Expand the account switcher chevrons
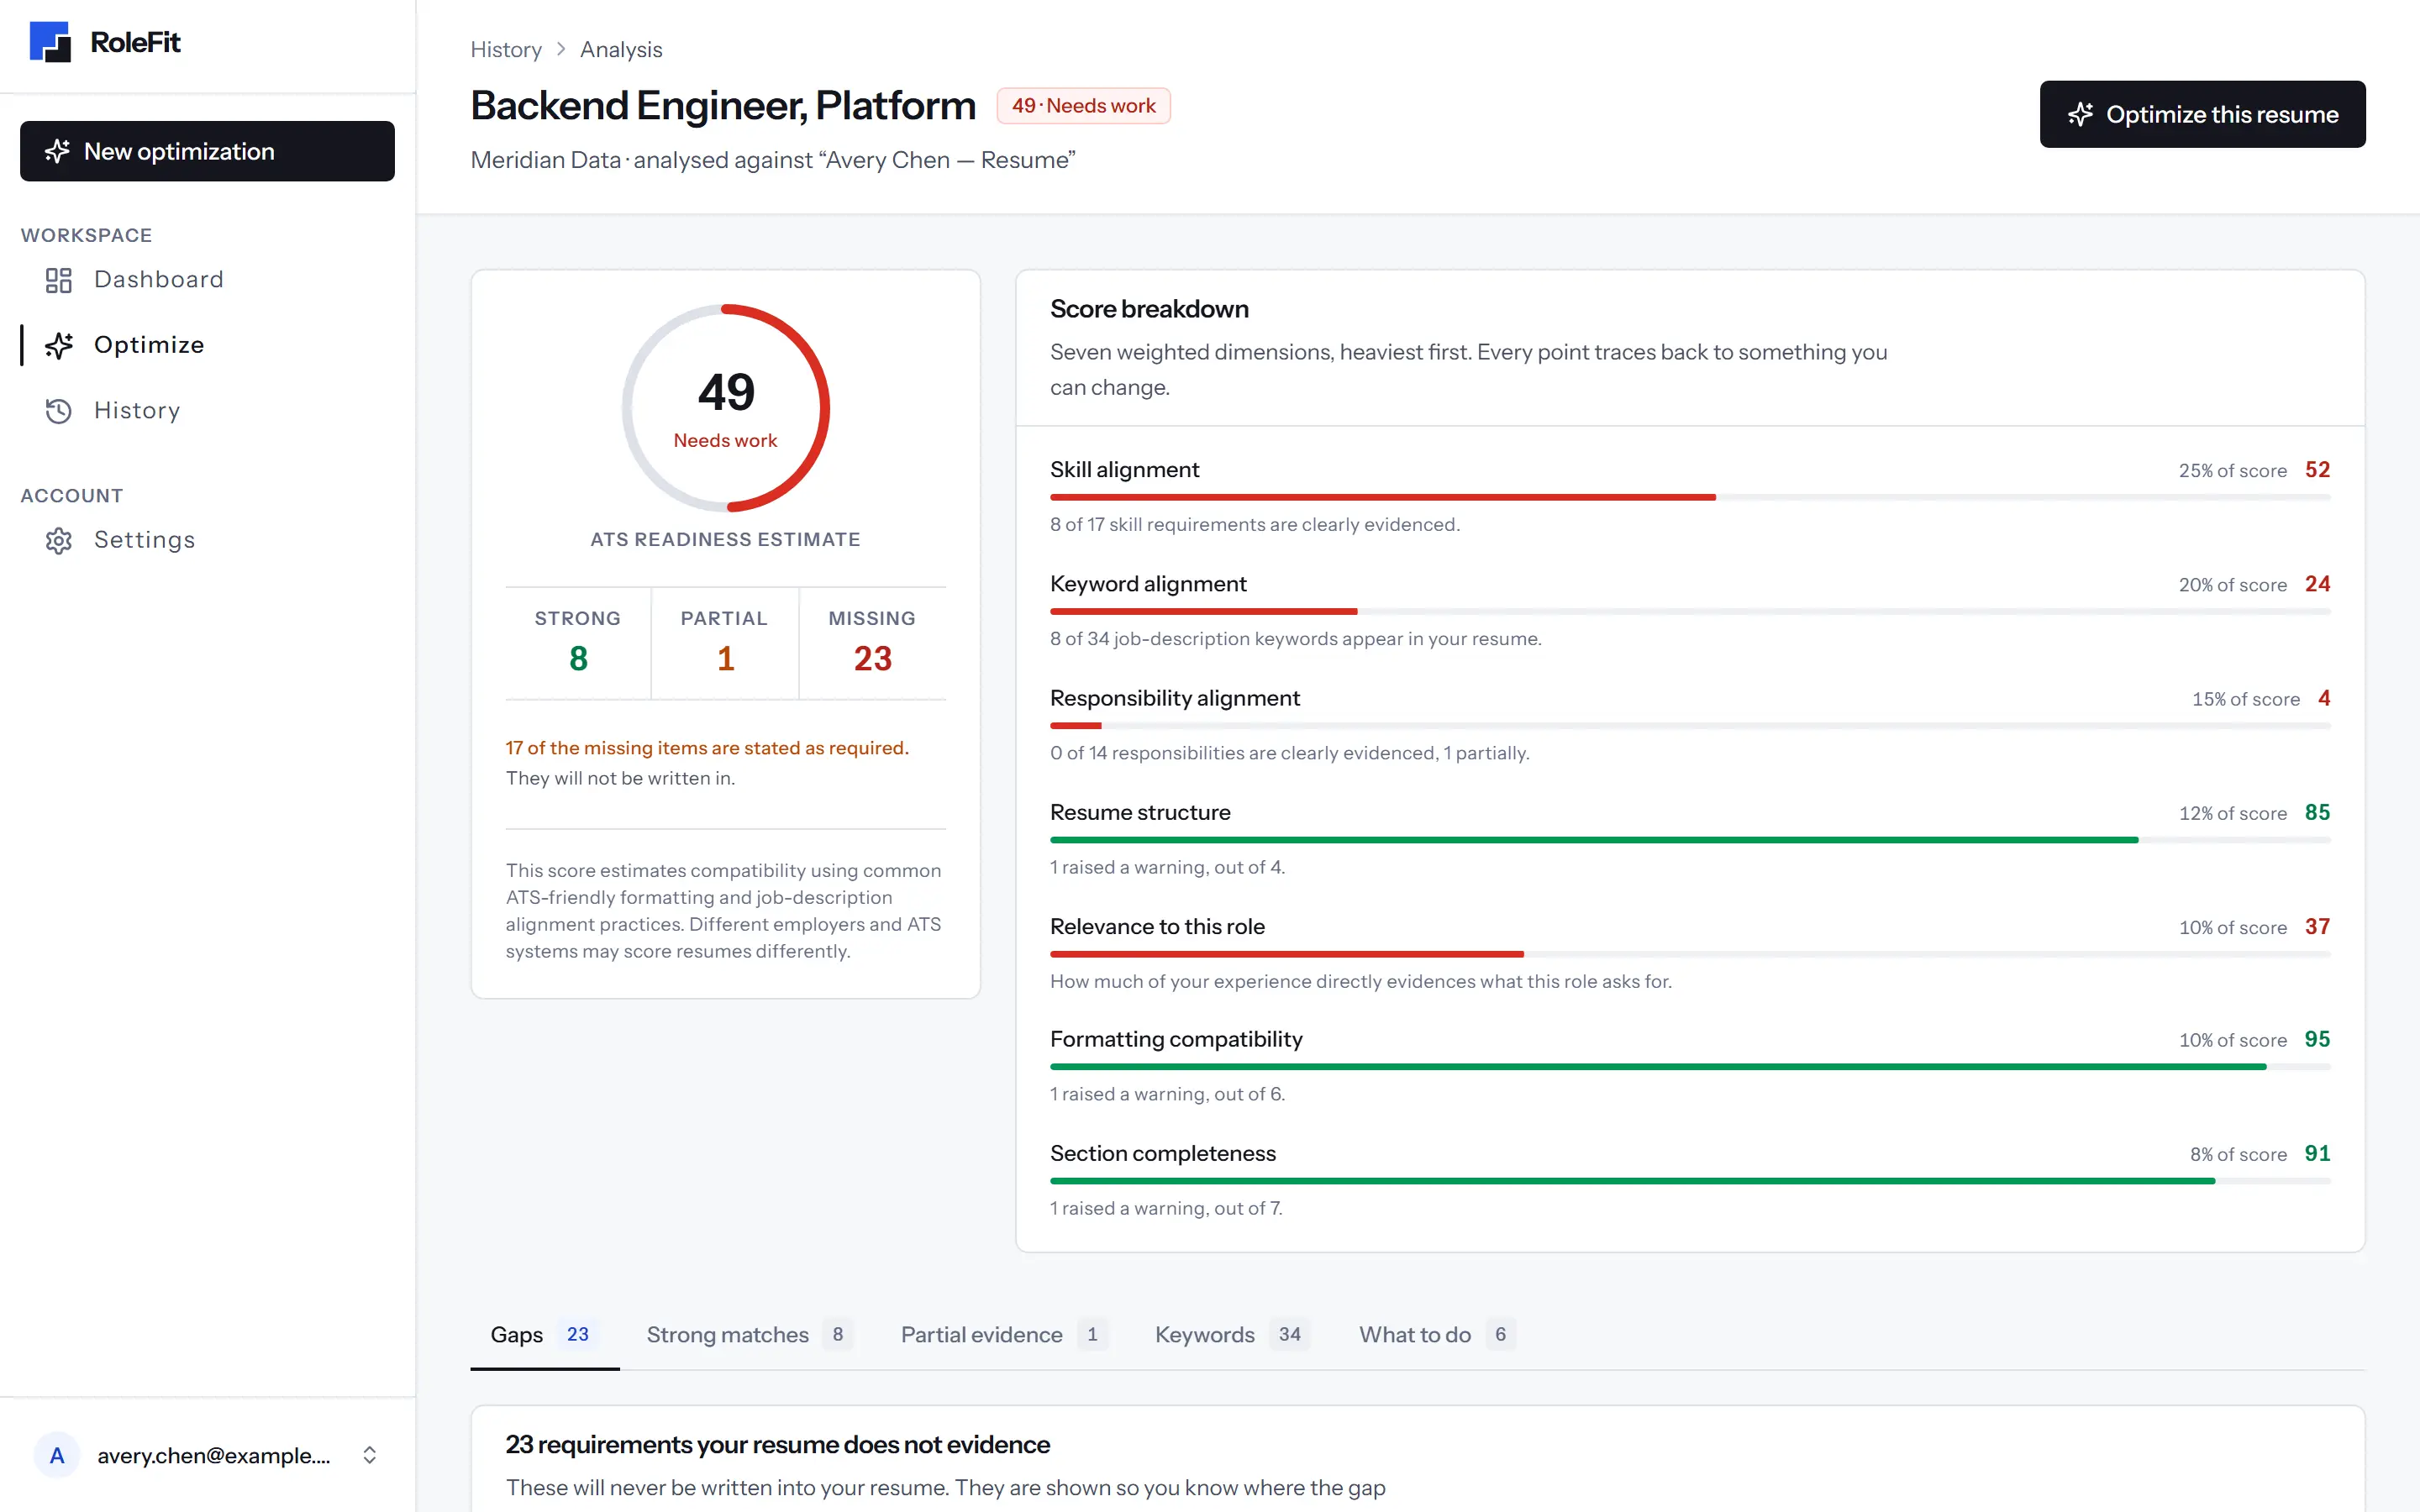 (369, 1455)
